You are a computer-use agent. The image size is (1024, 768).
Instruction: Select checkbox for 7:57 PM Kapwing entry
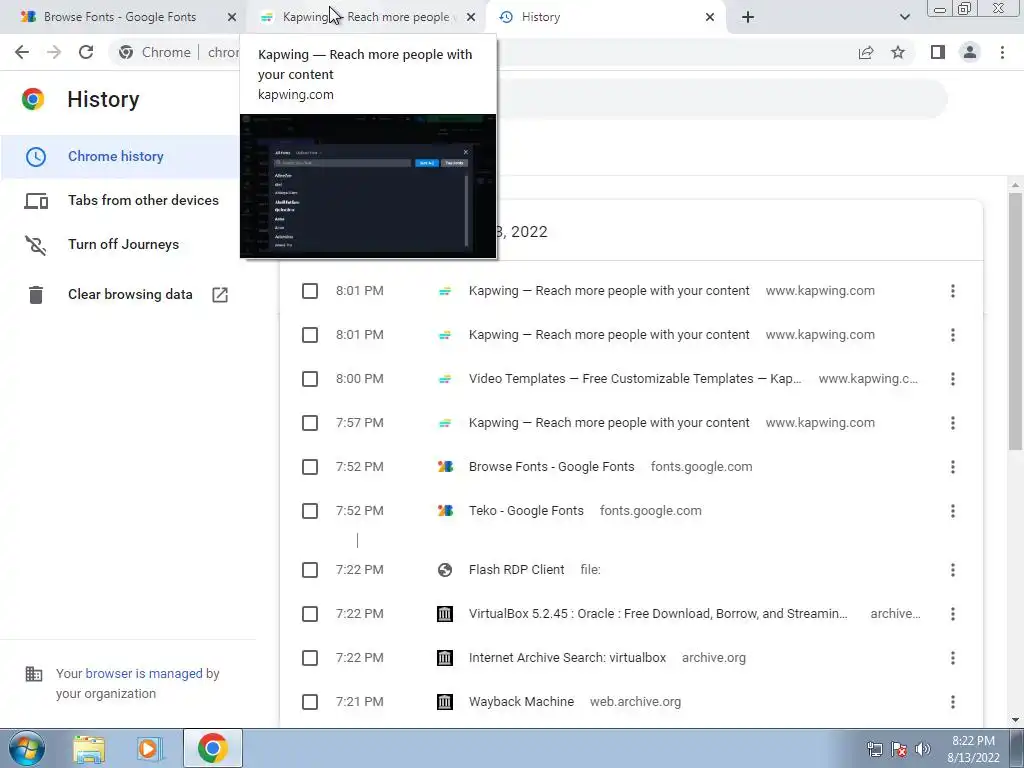pos(310,423)
